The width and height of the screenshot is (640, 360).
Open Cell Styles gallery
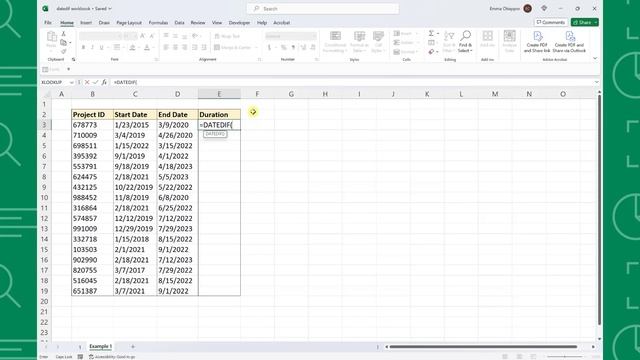378,42
